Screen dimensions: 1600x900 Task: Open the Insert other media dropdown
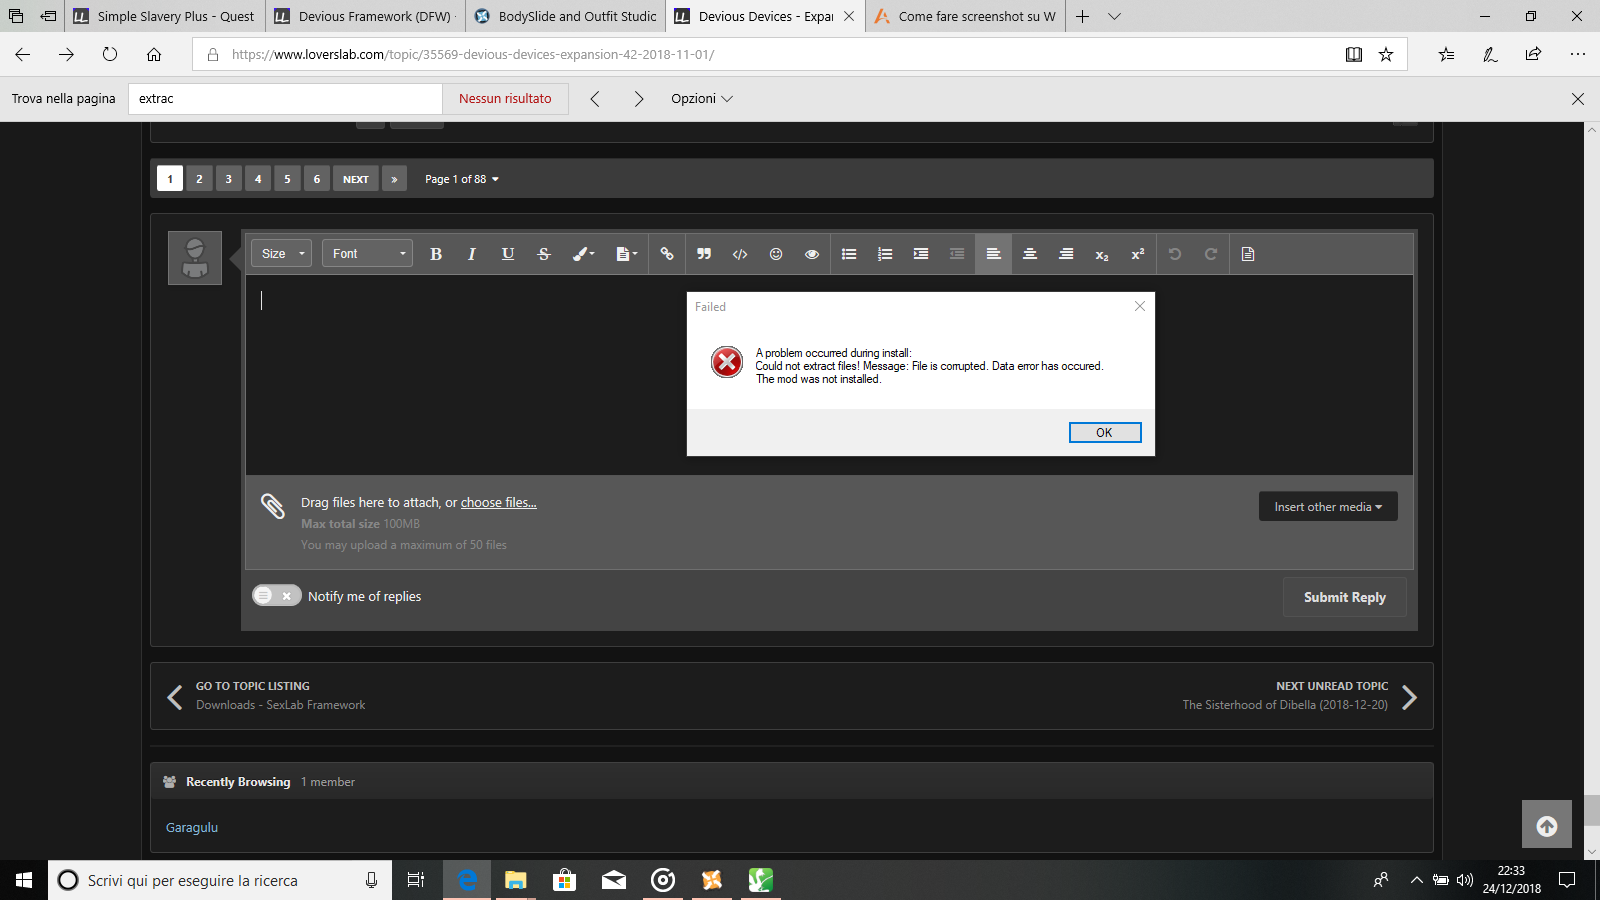tap(1328, 507)
